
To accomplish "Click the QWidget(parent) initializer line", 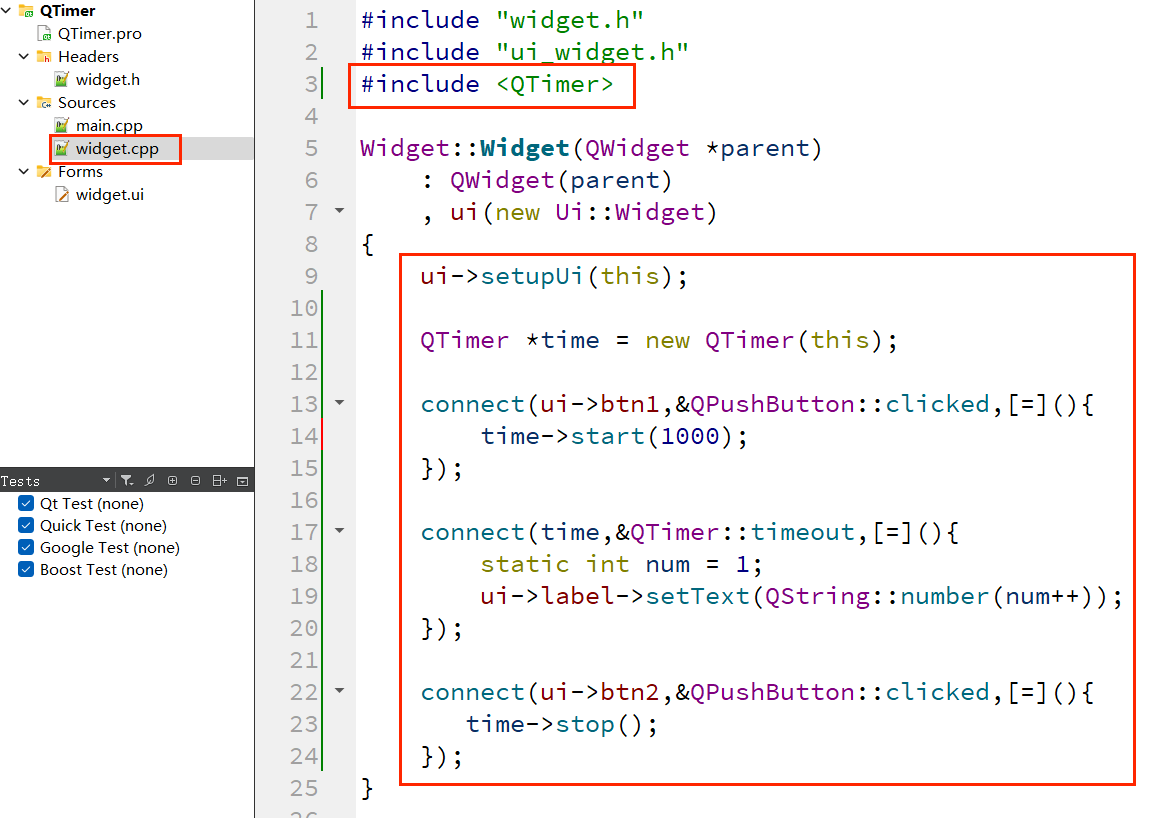I will (561, 181).
